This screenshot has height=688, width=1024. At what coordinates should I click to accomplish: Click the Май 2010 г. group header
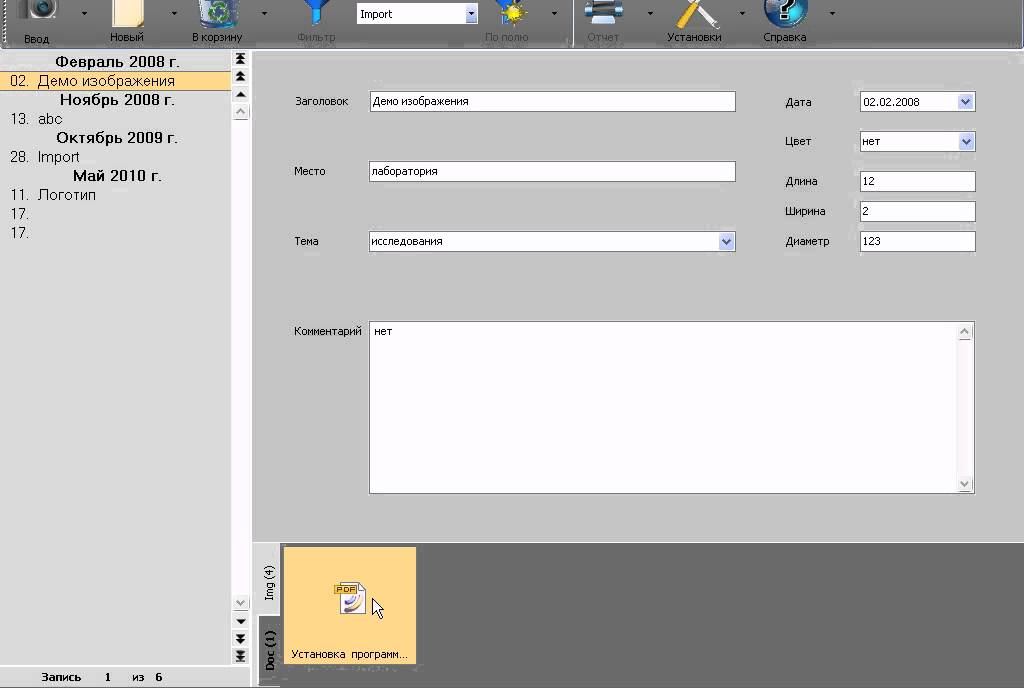pyautogui.click(x=117, y=176)
